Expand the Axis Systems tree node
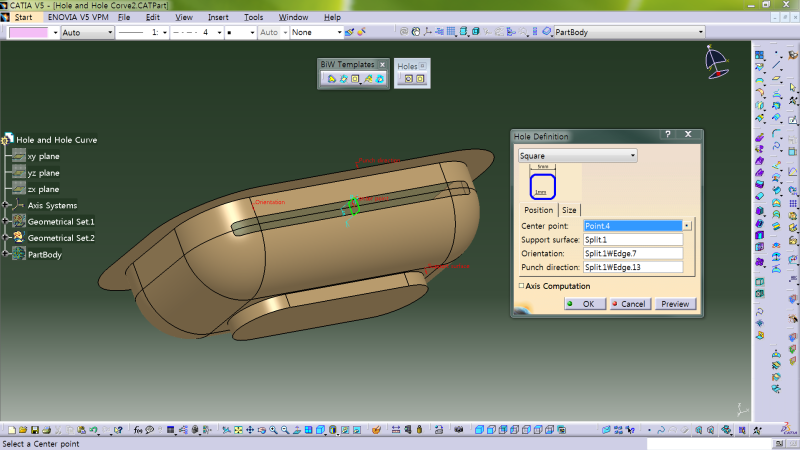This screenshot has height=450, width=800. pyautogui.click(x=6, y=205)
